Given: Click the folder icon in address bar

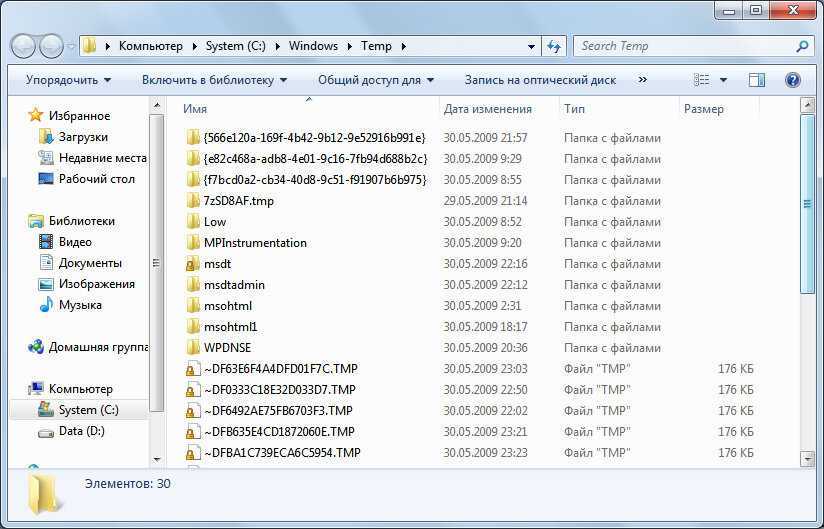Looking at the screenshot, I should (x=90, y=46).
